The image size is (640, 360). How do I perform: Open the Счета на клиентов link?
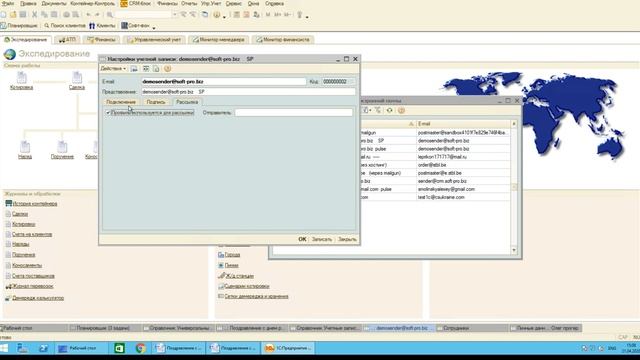pyautogui.click(x=29, y=234)
